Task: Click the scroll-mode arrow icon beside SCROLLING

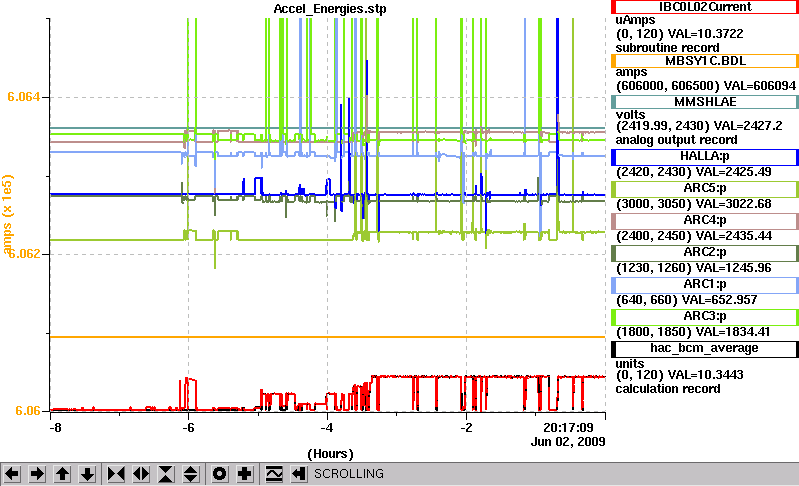Action: tap(299, 474)
